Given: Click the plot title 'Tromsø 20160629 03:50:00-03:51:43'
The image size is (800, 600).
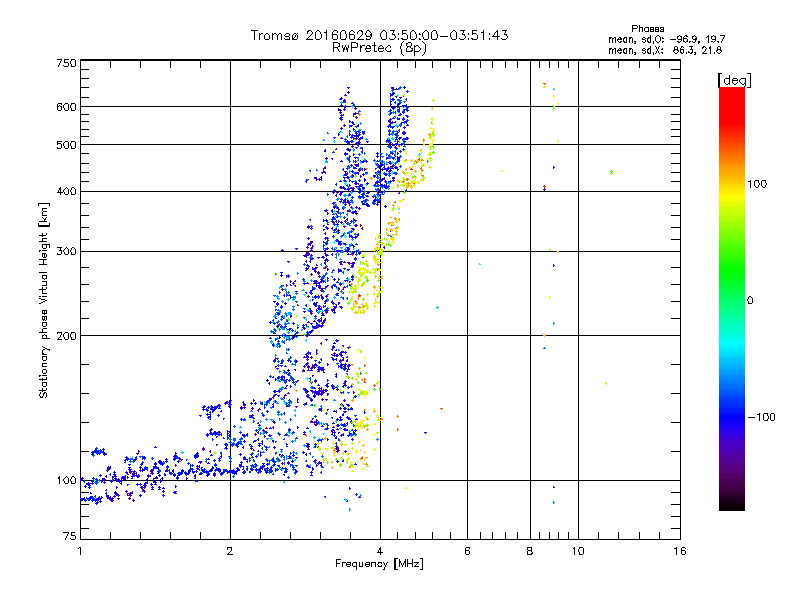Looking at the screenshot, I should coord(379,35).
